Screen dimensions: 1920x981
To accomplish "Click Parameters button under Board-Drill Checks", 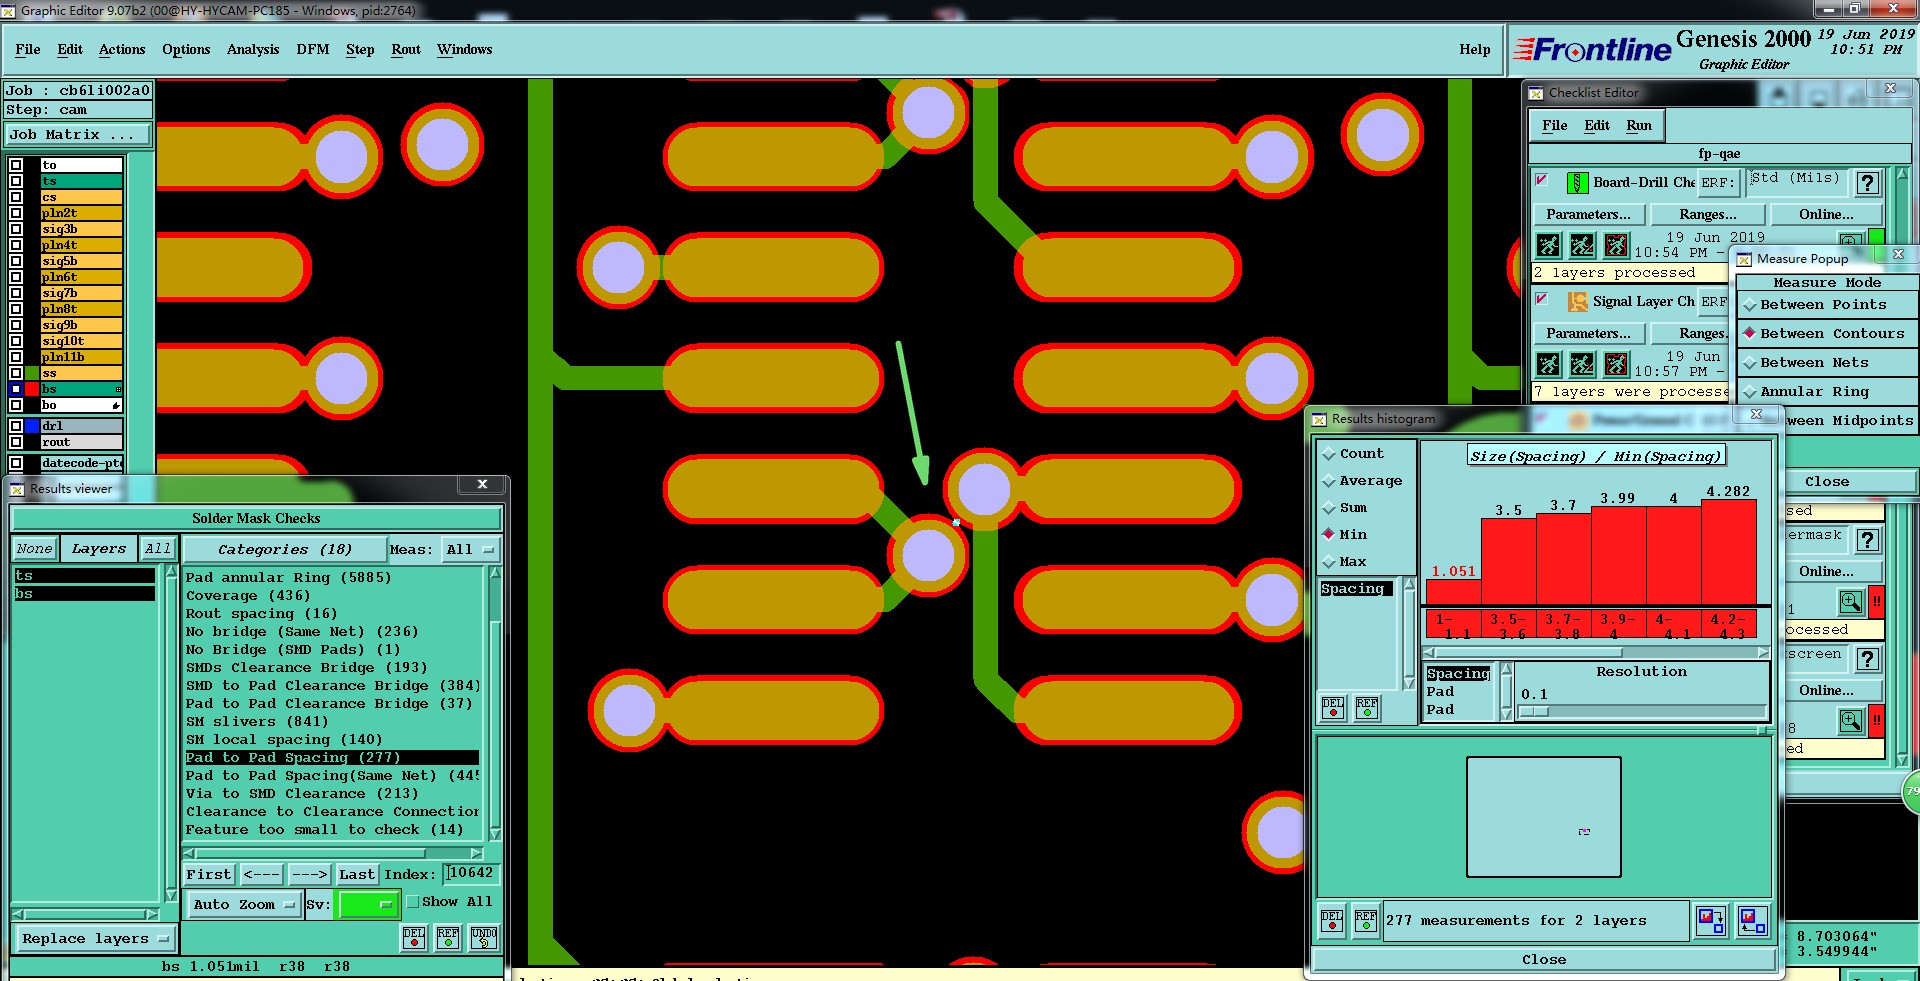I will tap(1588, 215).
